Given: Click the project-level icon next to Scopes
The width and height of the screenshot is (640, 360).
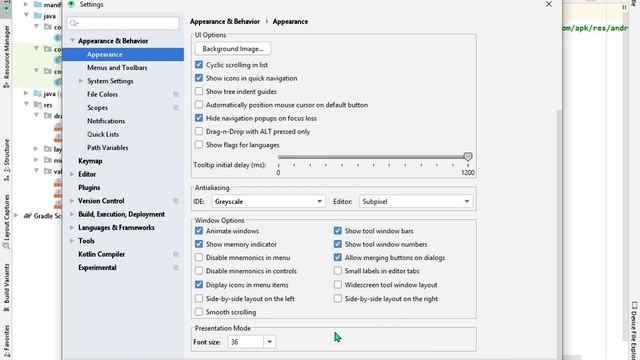Looking at the screenshot, I should click(x=176, y=108).
